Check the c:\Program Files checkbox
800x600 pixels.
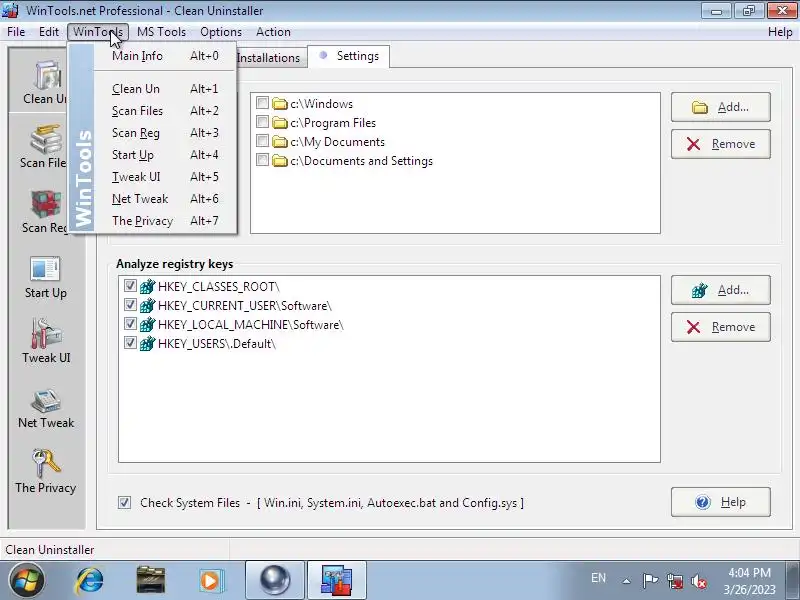pyautogui.click(x=262, y=121)
